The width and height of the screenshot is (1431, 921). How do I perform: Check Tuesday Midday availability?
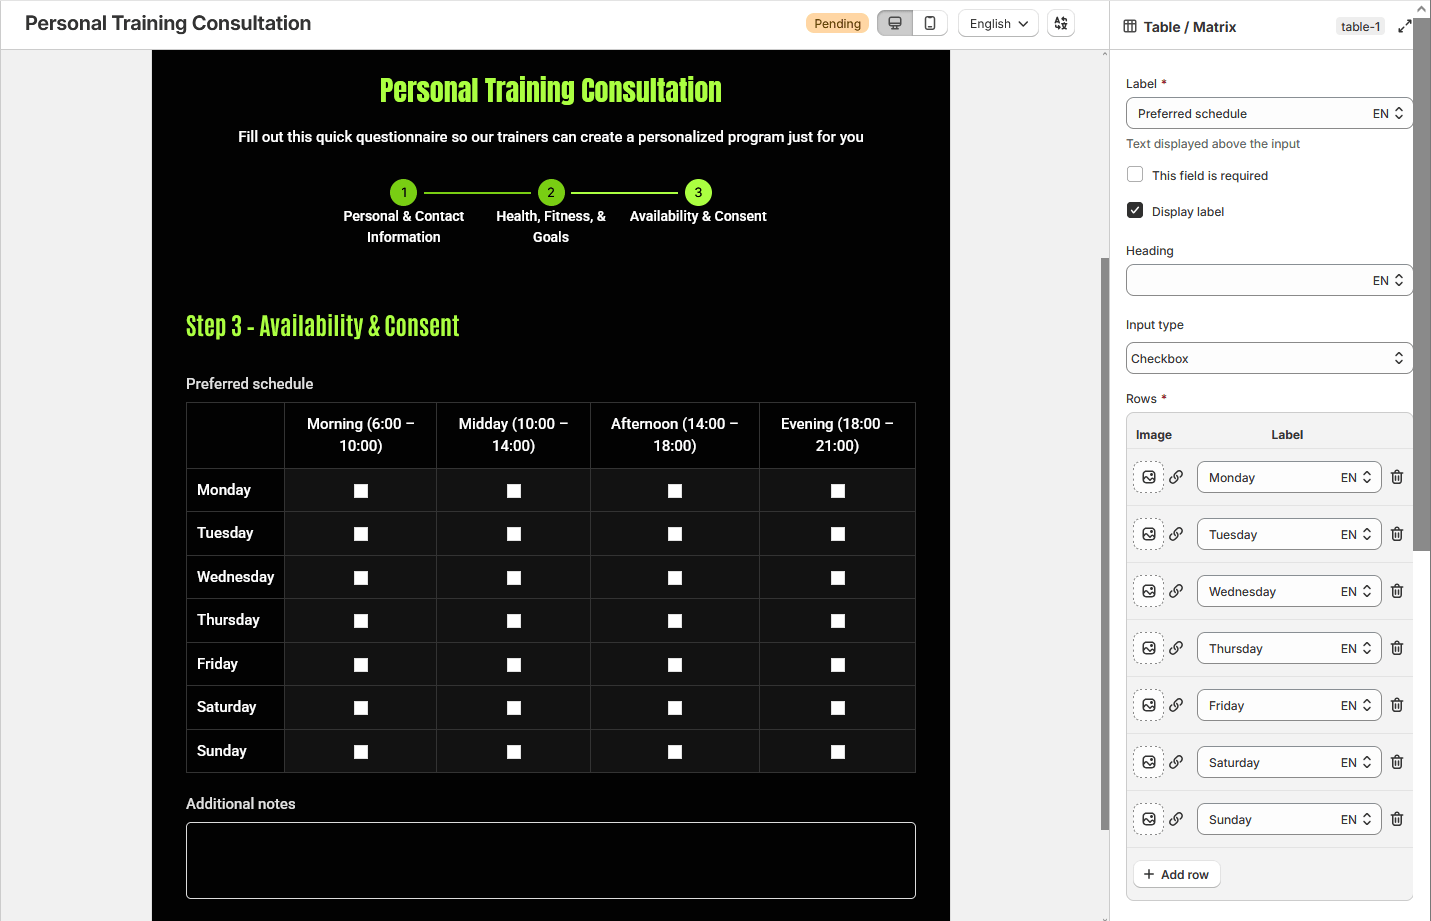514,534
